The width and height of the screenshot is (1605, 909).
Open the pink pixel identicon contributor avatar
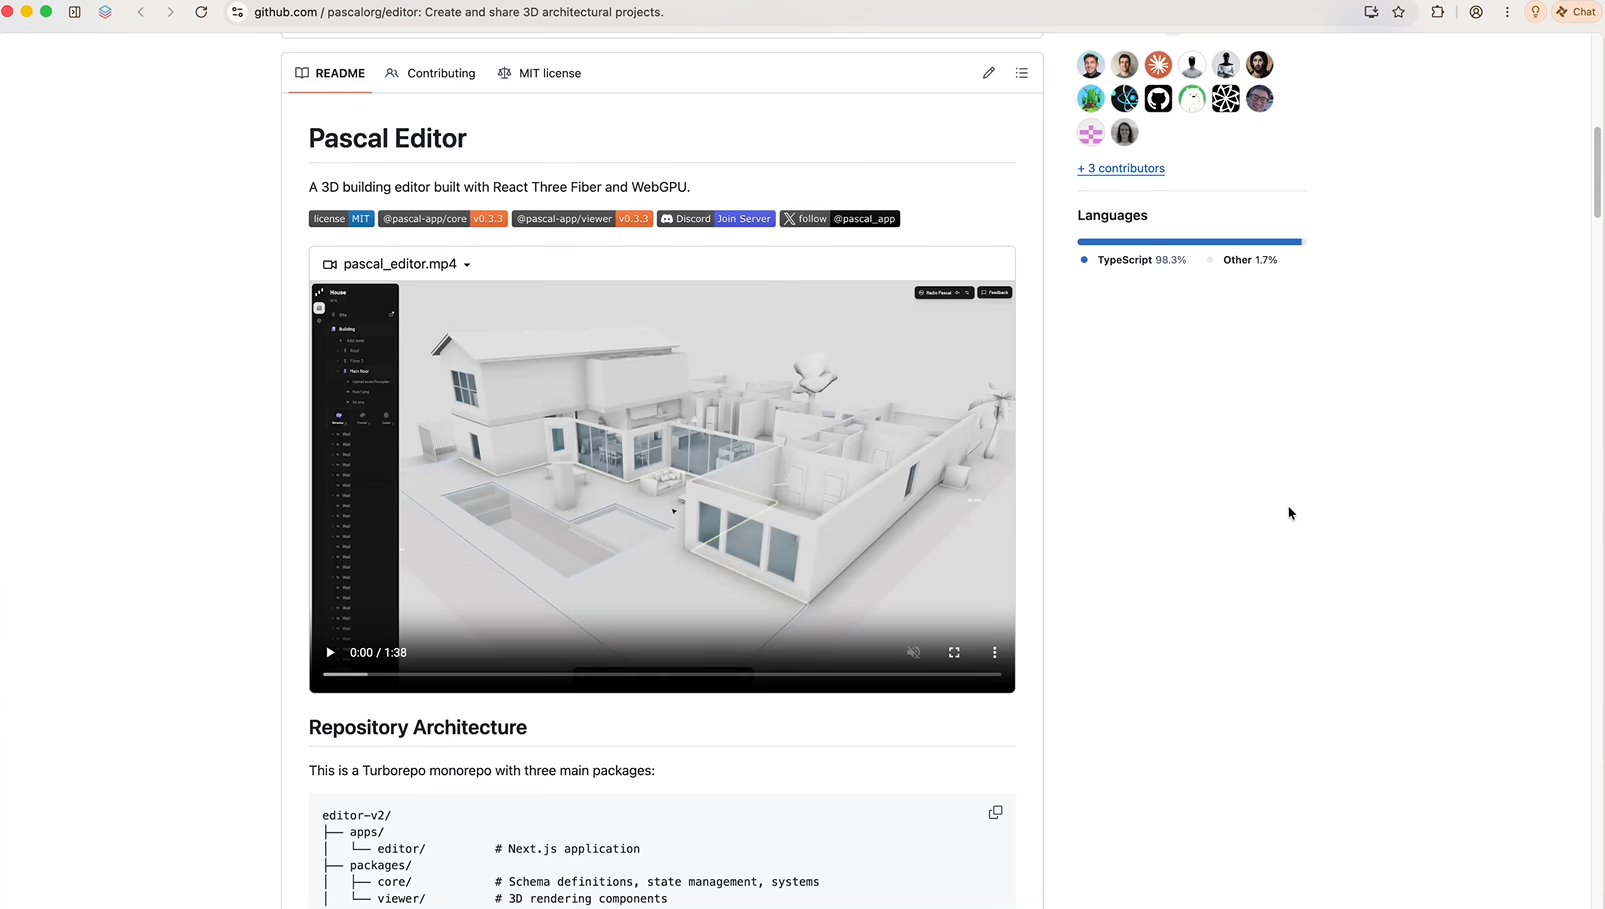tap(1090, 133)
